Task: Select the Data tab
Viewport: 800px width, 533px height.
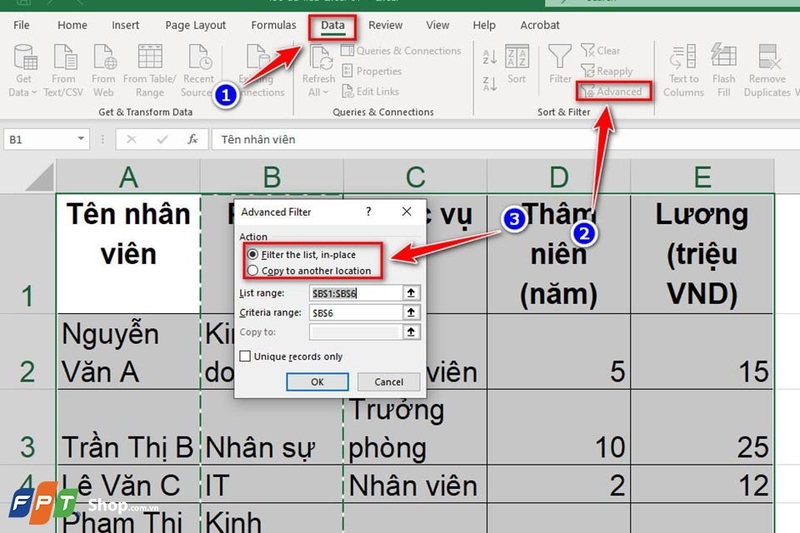Action: pos(333,26)
